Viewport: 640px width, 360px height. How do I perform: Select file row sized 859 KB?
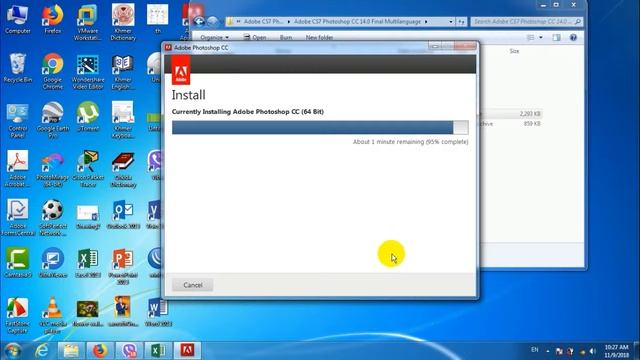pyautogui.click(x=511, y=124)
